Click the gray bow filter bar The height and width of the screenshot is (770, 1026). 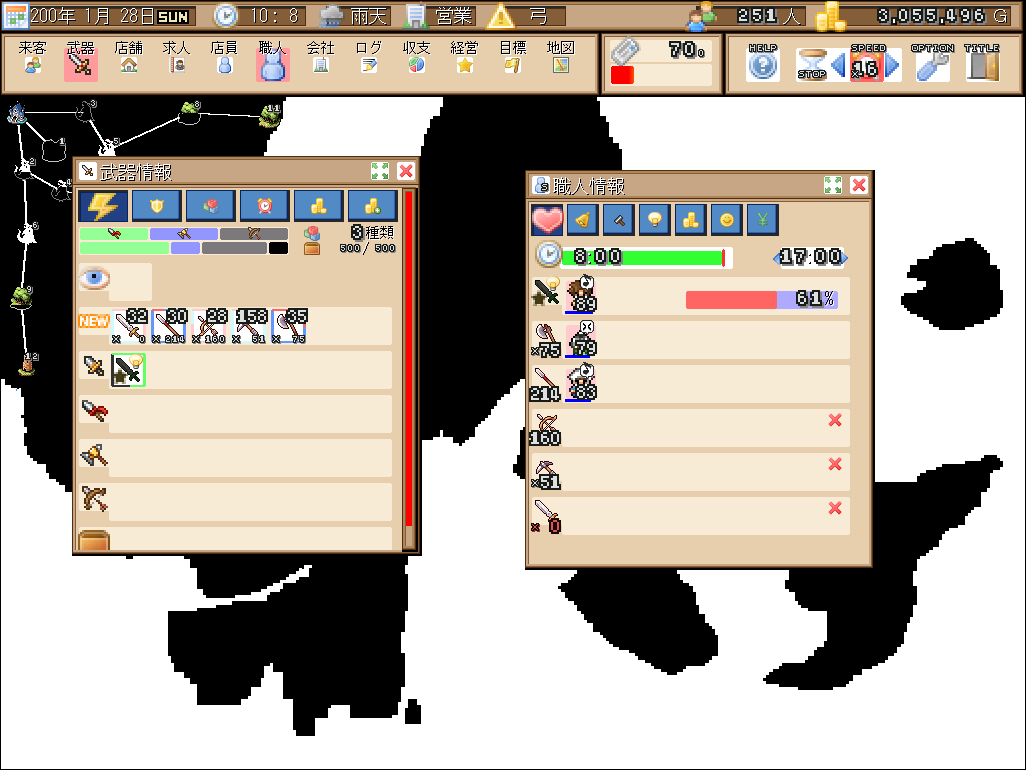point(254,234)
